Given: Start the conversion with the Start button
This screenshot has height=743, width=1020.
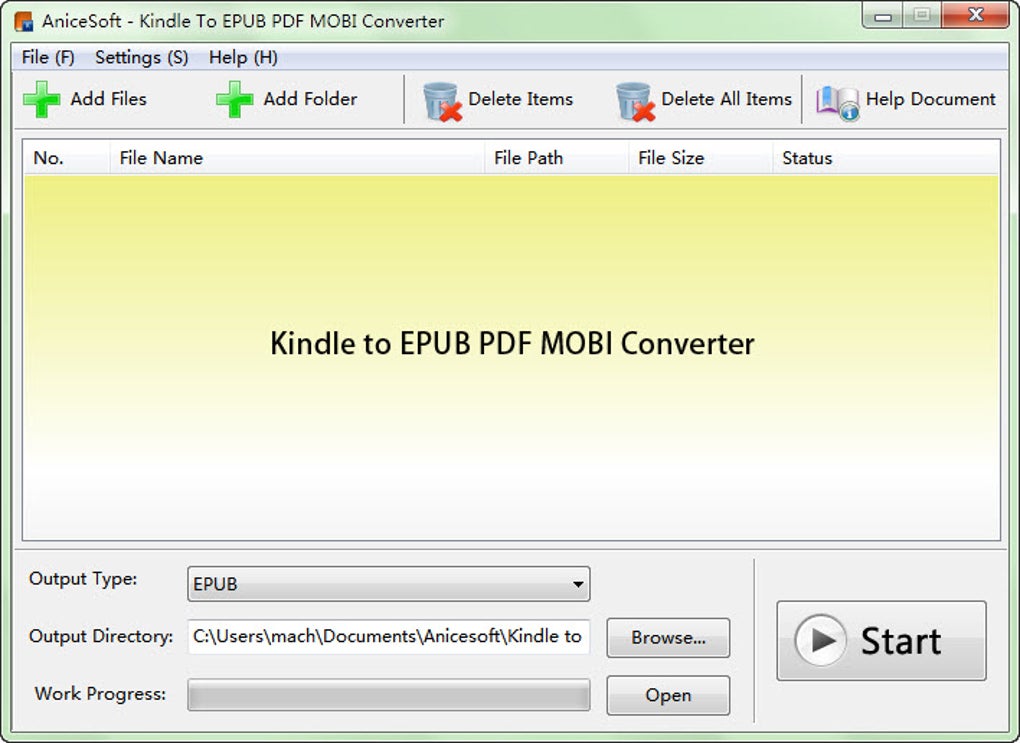Looking at the screenshot, I should pyautogui.click(x=881, y=641).
